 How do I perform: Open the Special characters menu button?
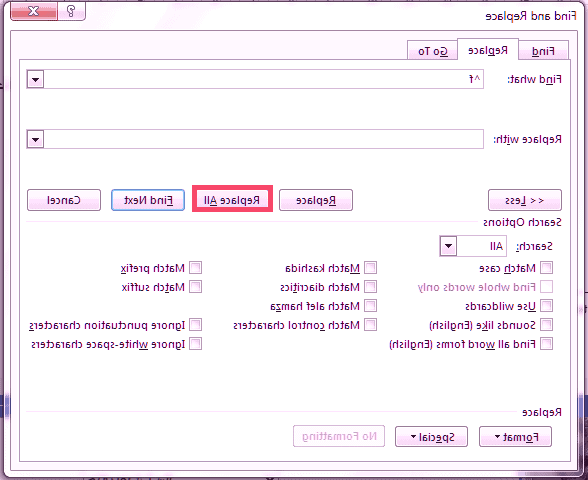[x=431, y=436]
